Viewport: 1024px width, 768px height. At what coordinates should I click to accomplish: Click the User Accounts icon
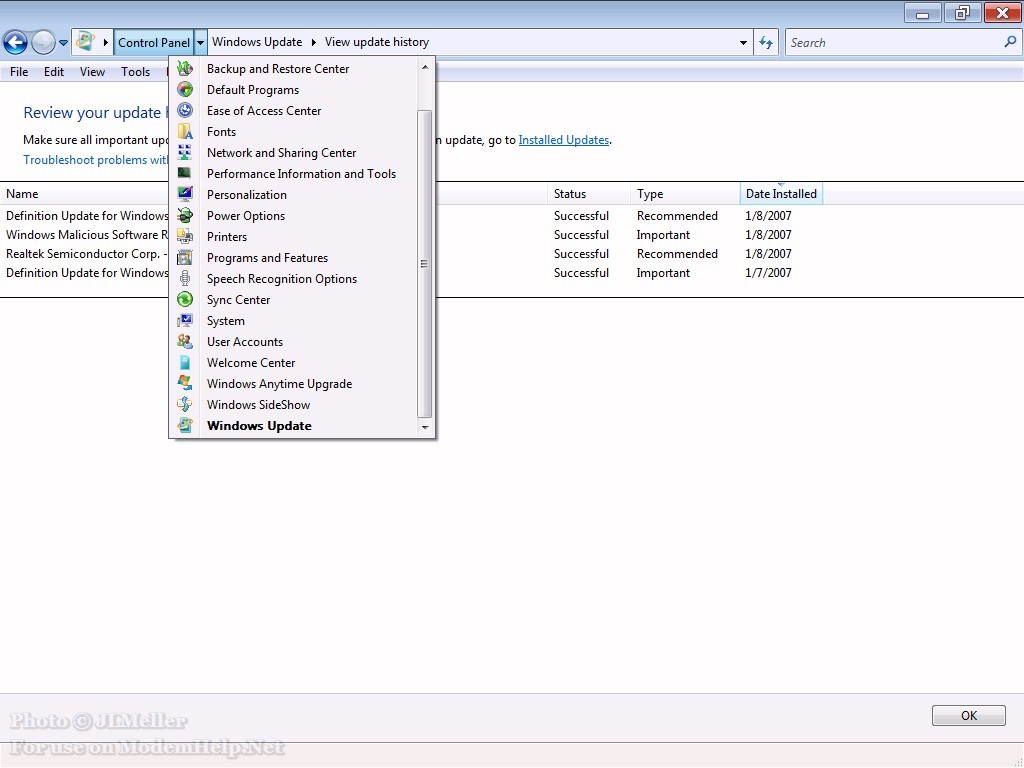point(185,342)
